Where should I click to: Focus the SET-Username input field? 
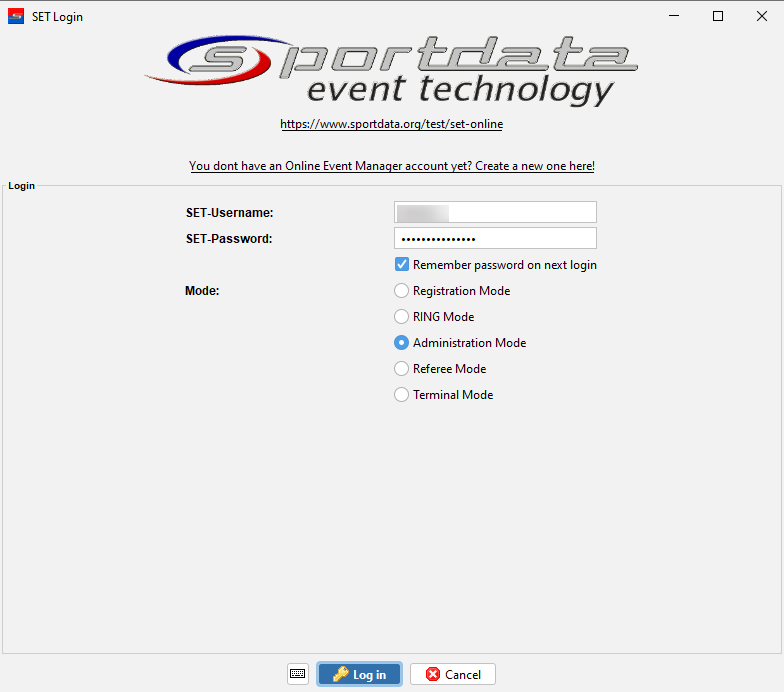[x=496, y=212]
